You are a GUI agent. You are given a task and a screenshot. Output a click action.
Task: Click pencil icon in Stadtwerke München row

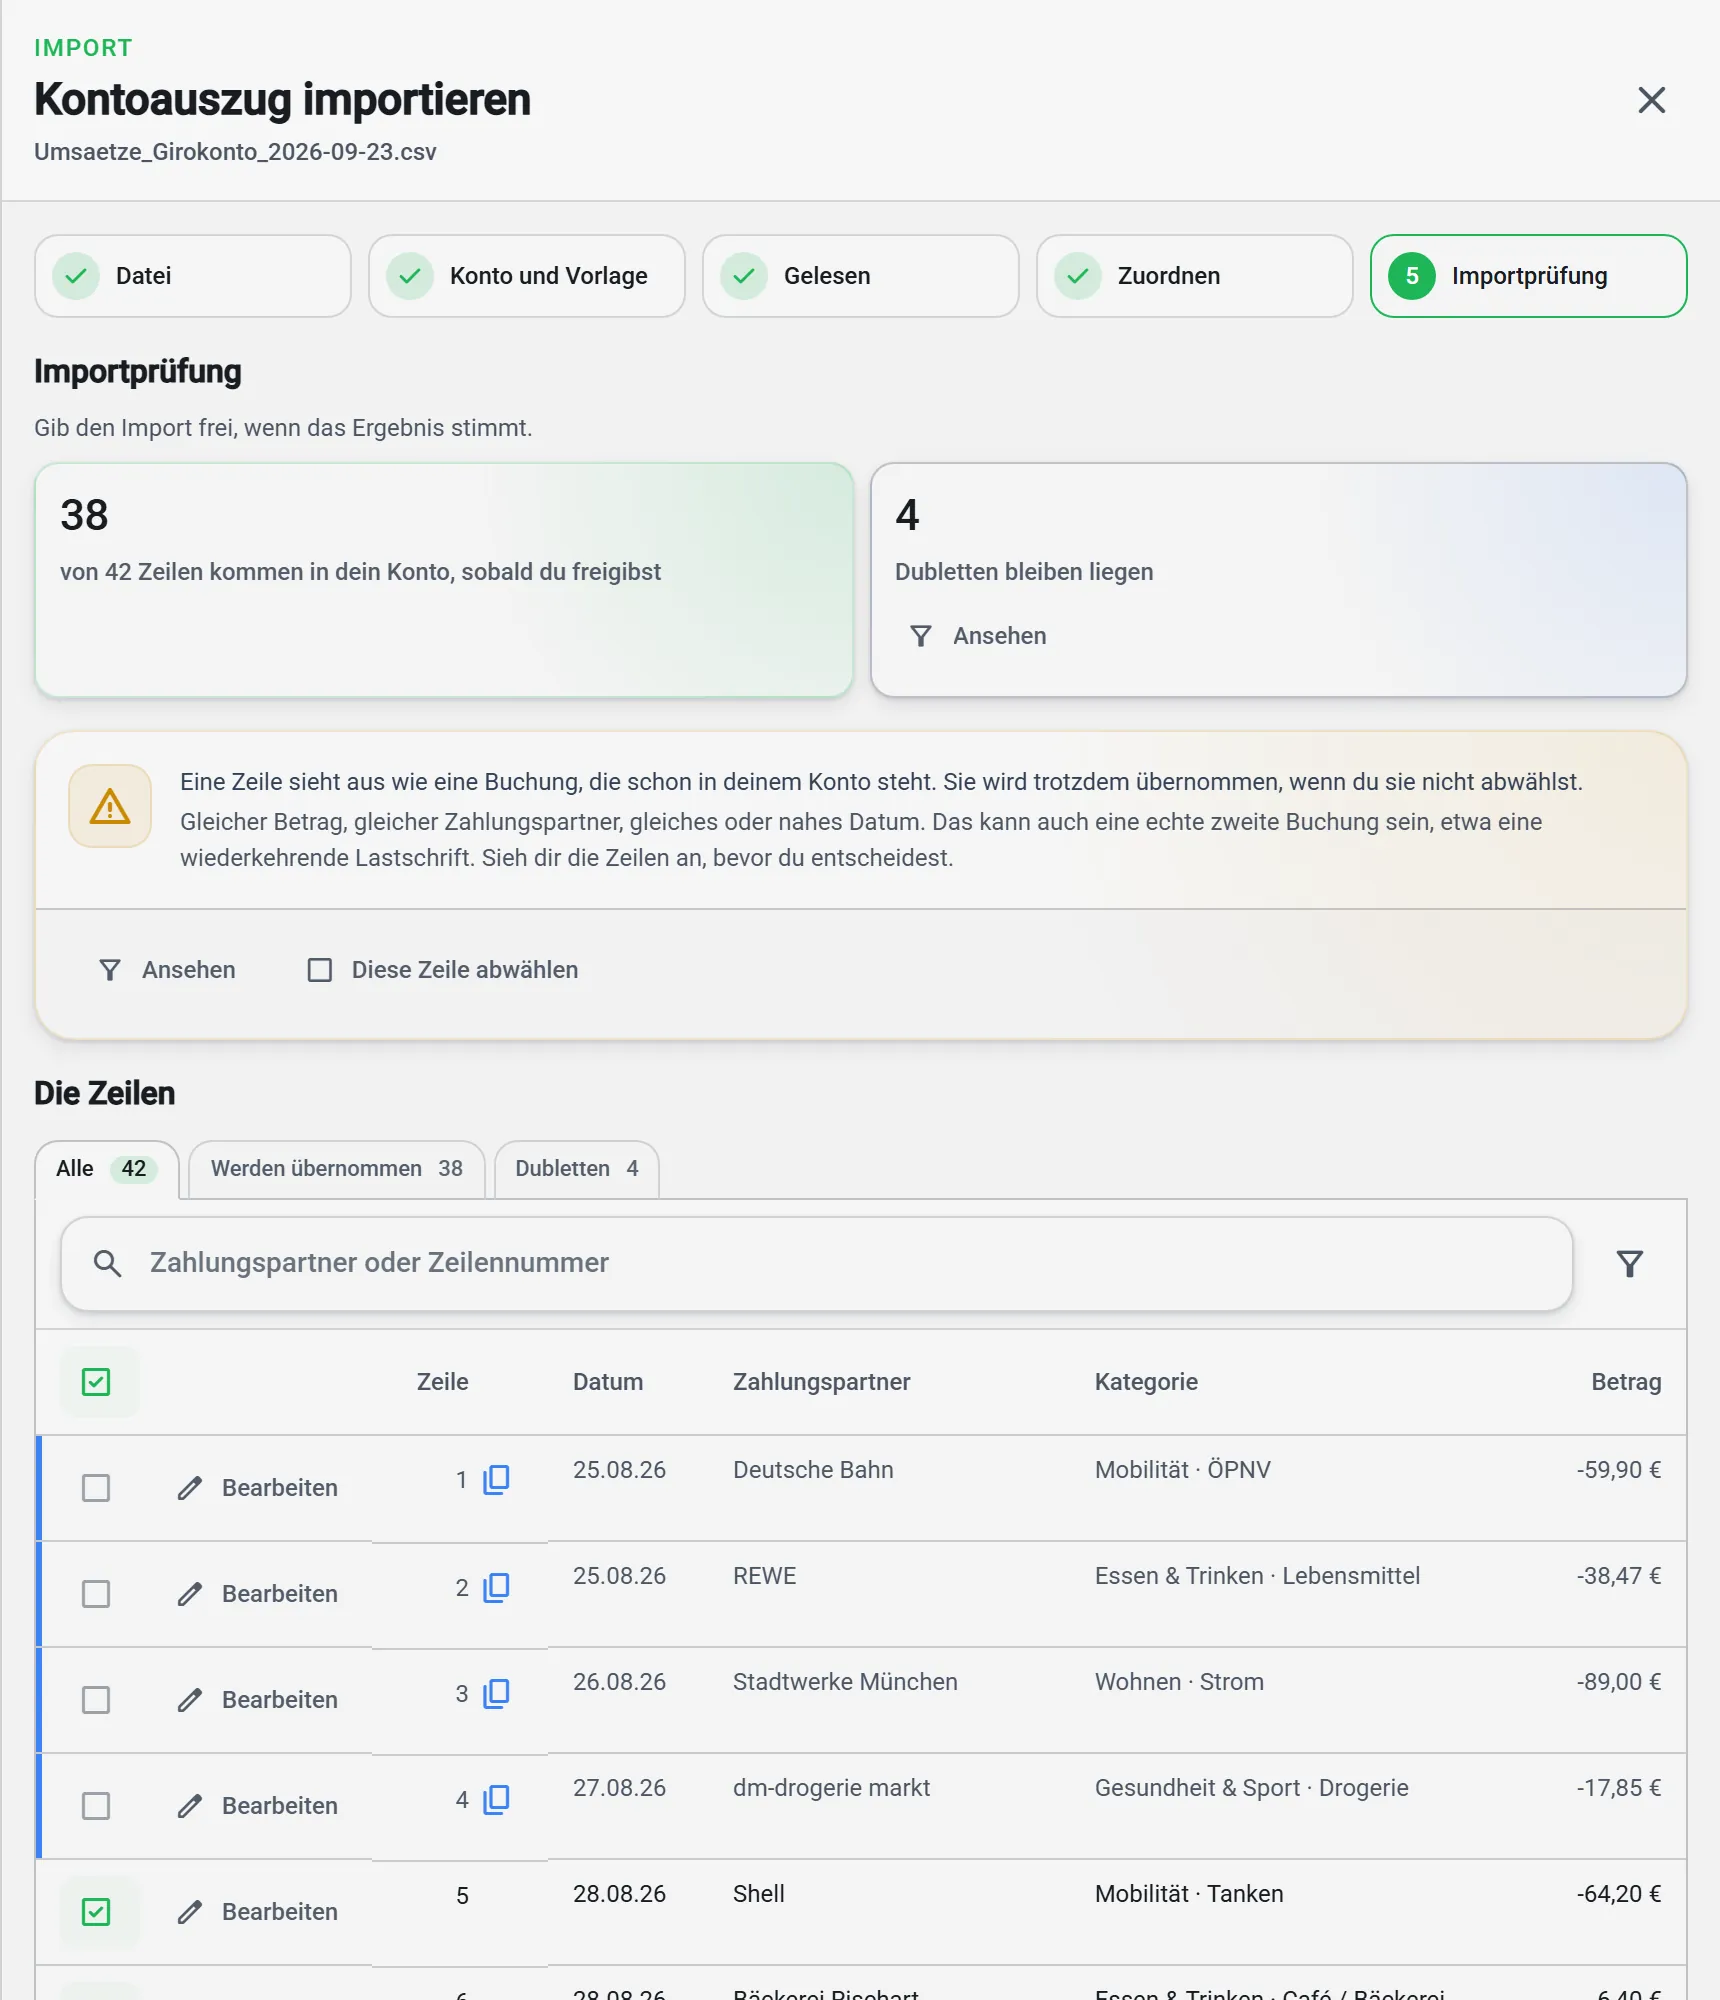pyautogui.click(x=190, y=1700)
